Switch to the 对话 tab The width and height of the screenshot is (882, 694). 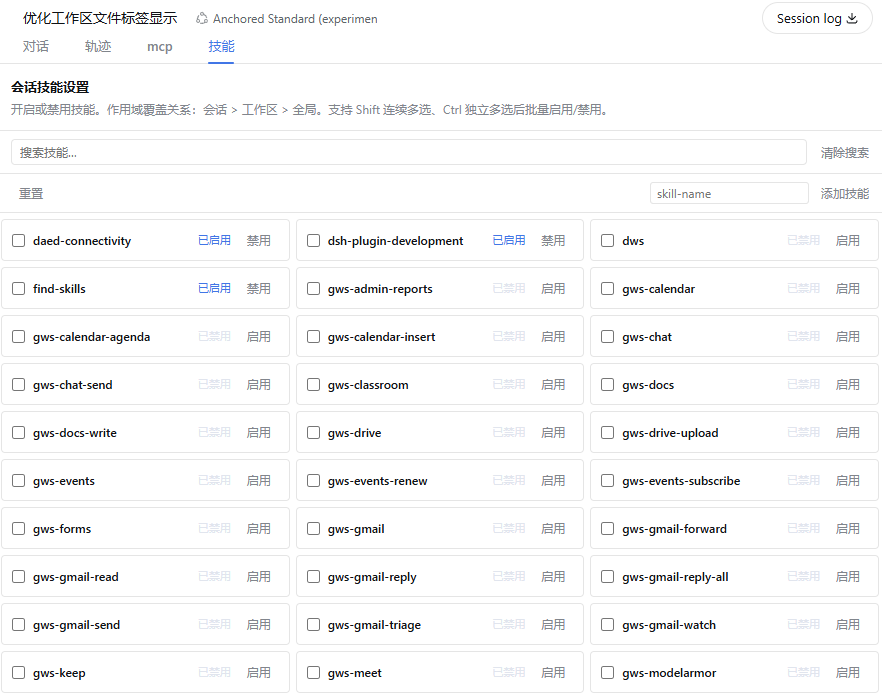tap(35, 46)
